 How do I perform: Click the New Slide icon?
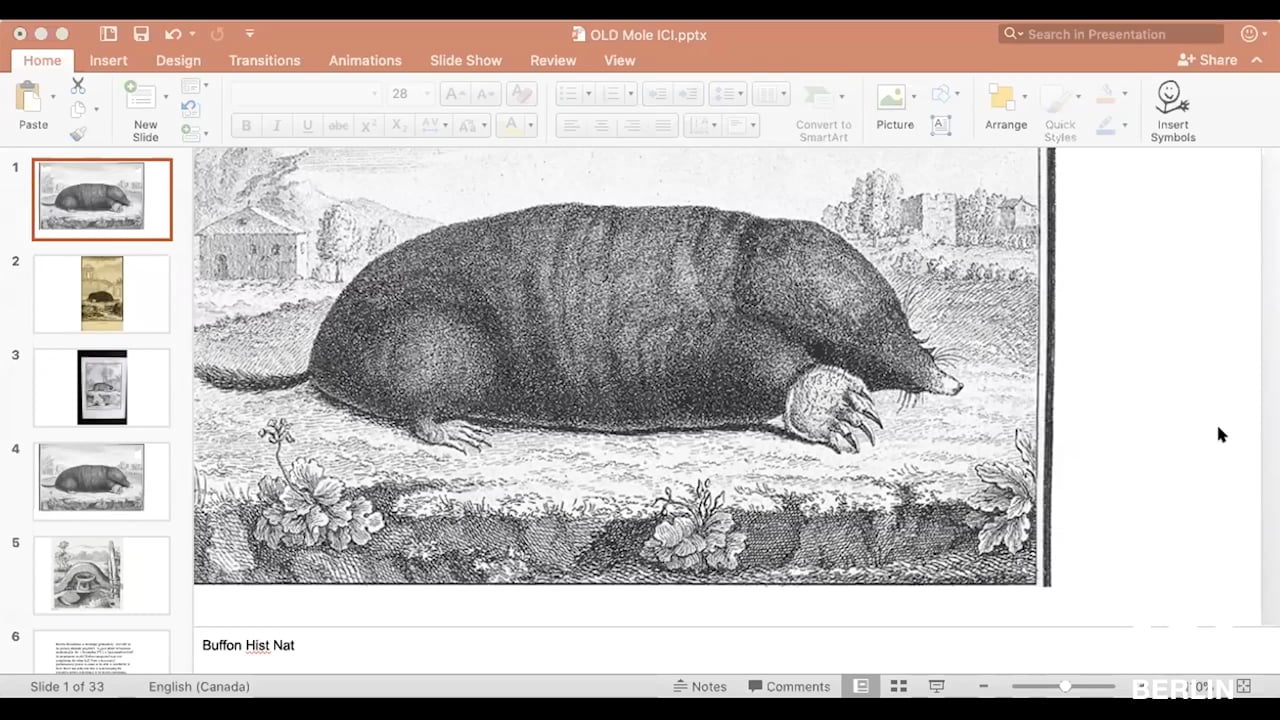(139, 97)
